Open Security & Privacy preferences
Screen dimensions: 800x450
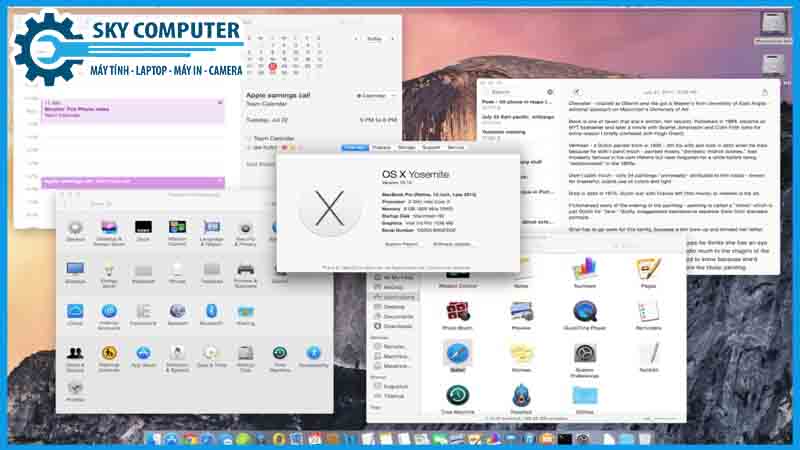coord(245,232)
